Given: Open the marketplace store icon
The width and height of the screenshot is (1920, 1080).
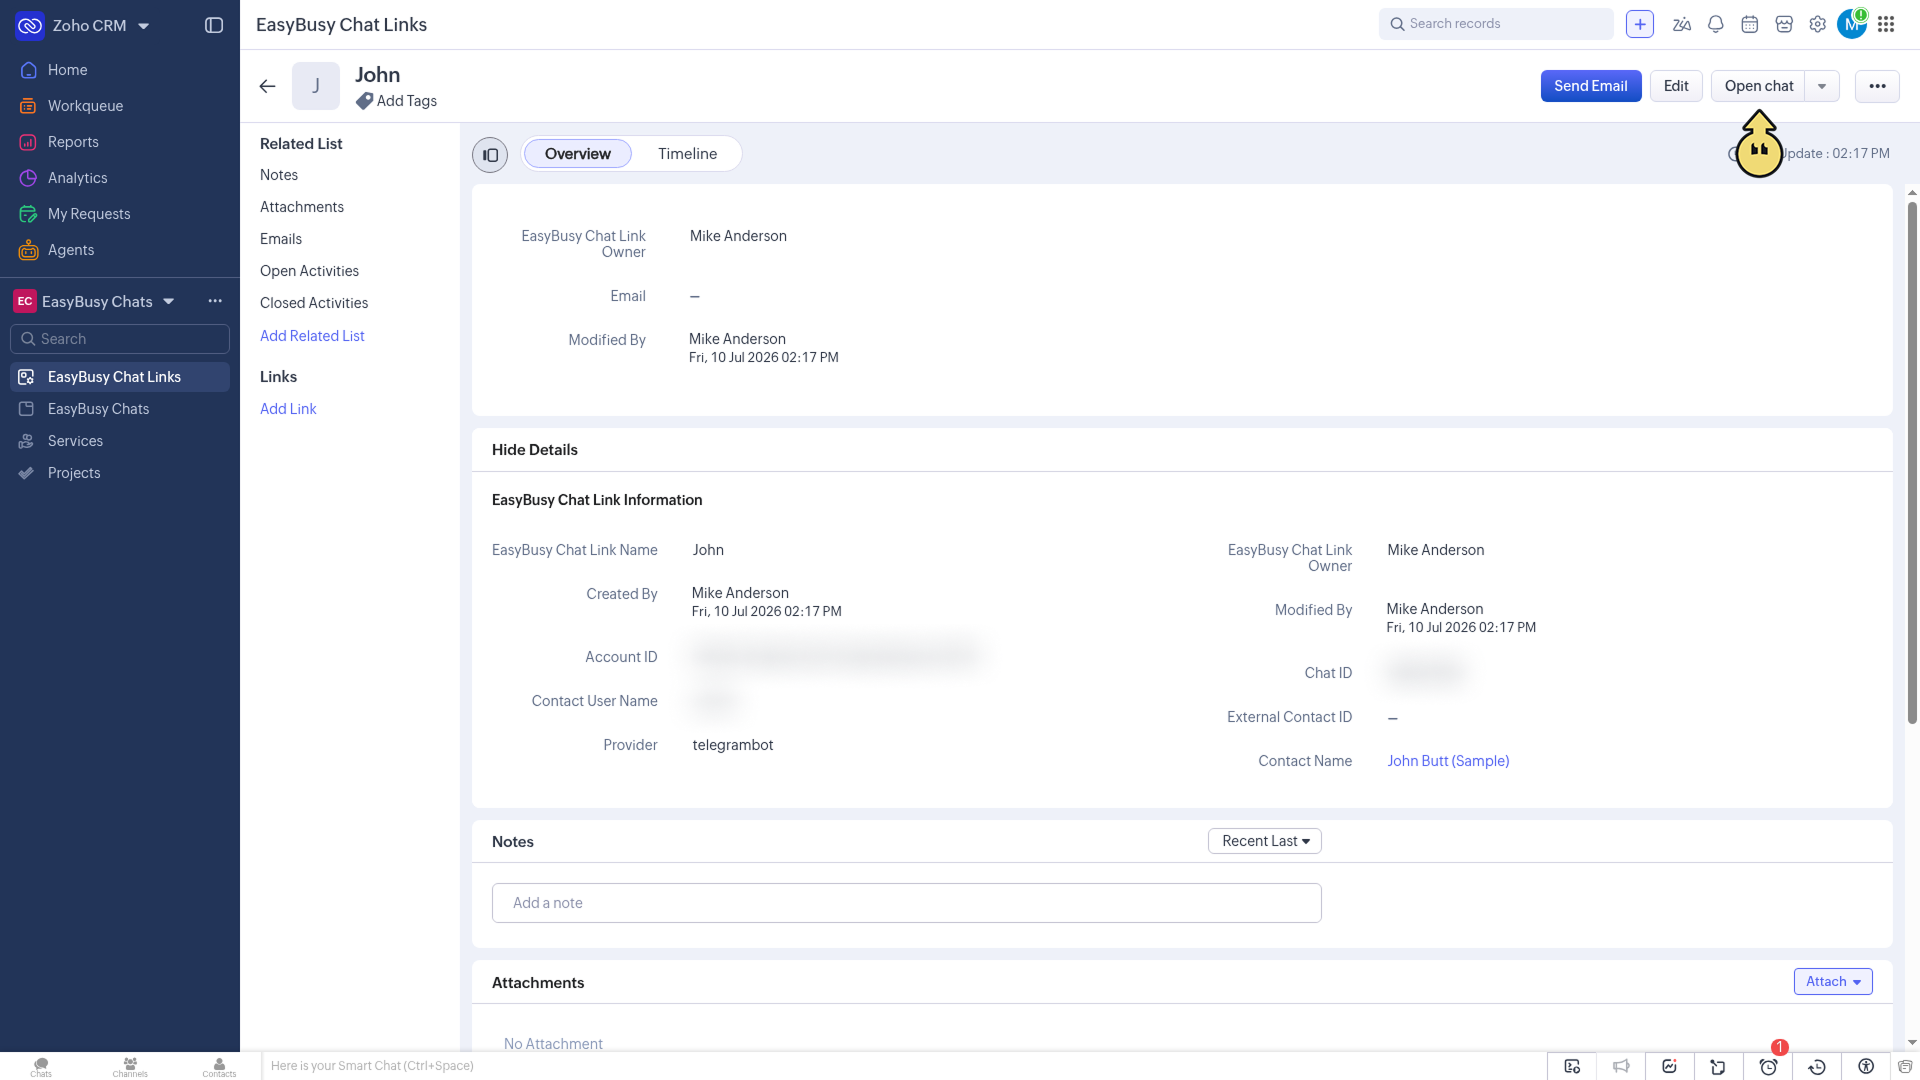Looking at the screenshot, I should click(x=1784, y=24).
